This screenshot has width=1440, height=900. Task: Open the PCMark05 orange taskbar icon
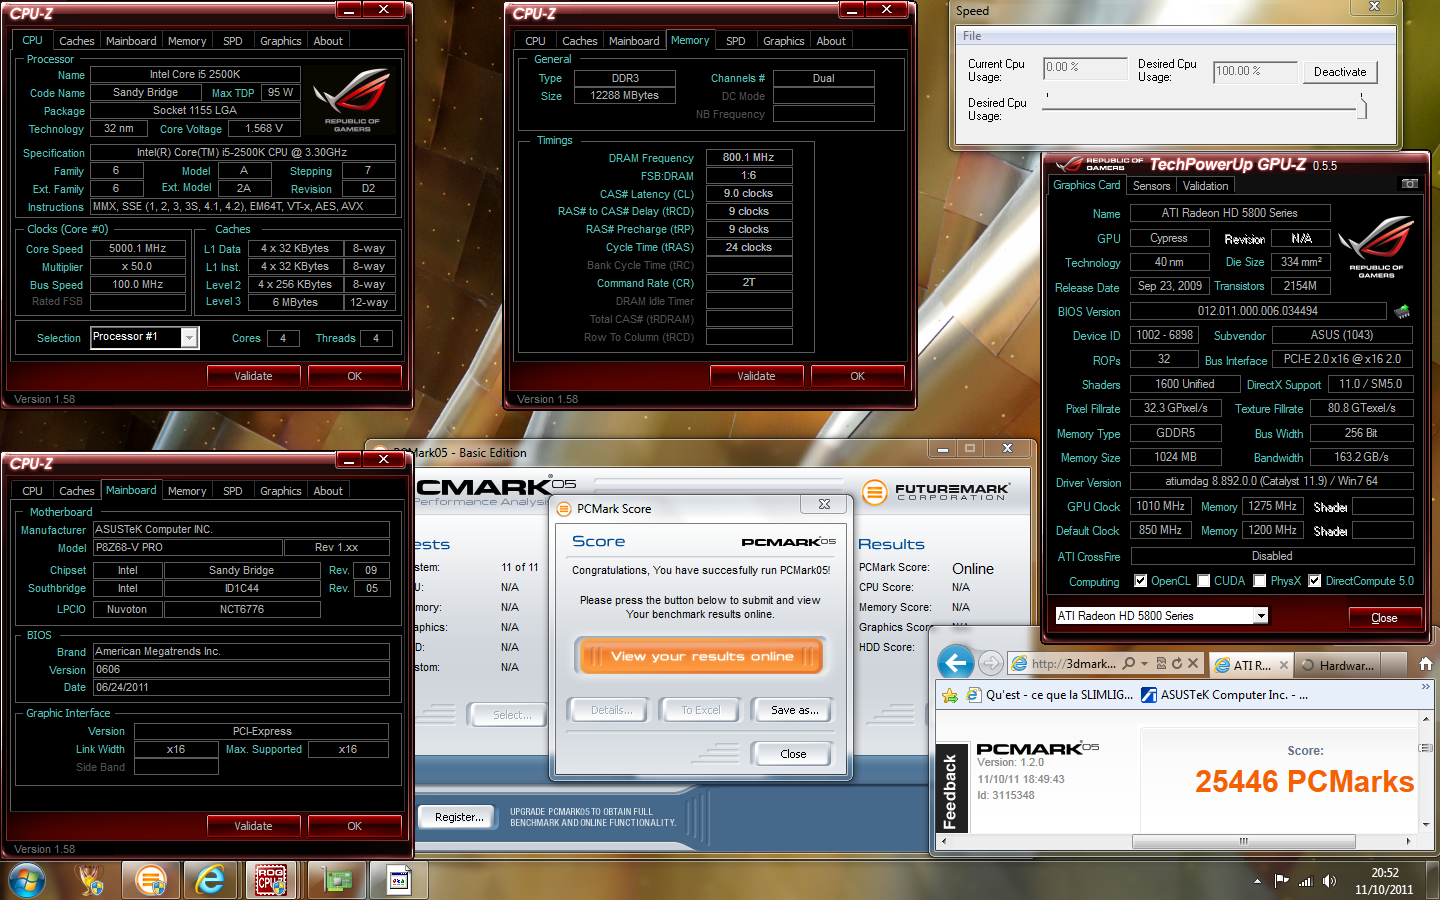[x=151, y=880]
